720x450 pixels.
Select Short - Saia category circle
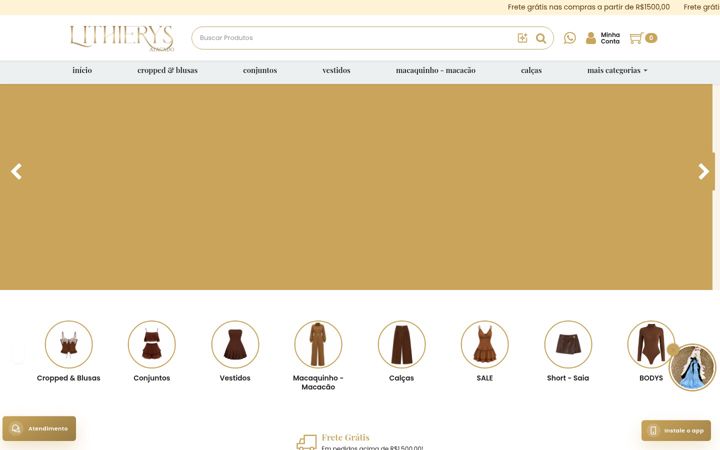568,344
